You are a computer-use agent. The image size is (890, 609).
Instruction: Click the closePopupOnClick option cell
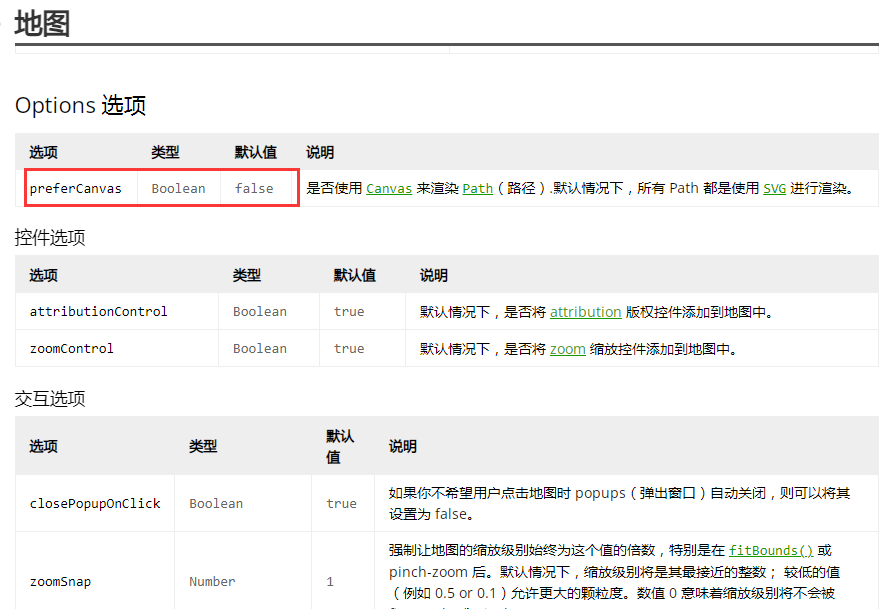click(94, 503)
